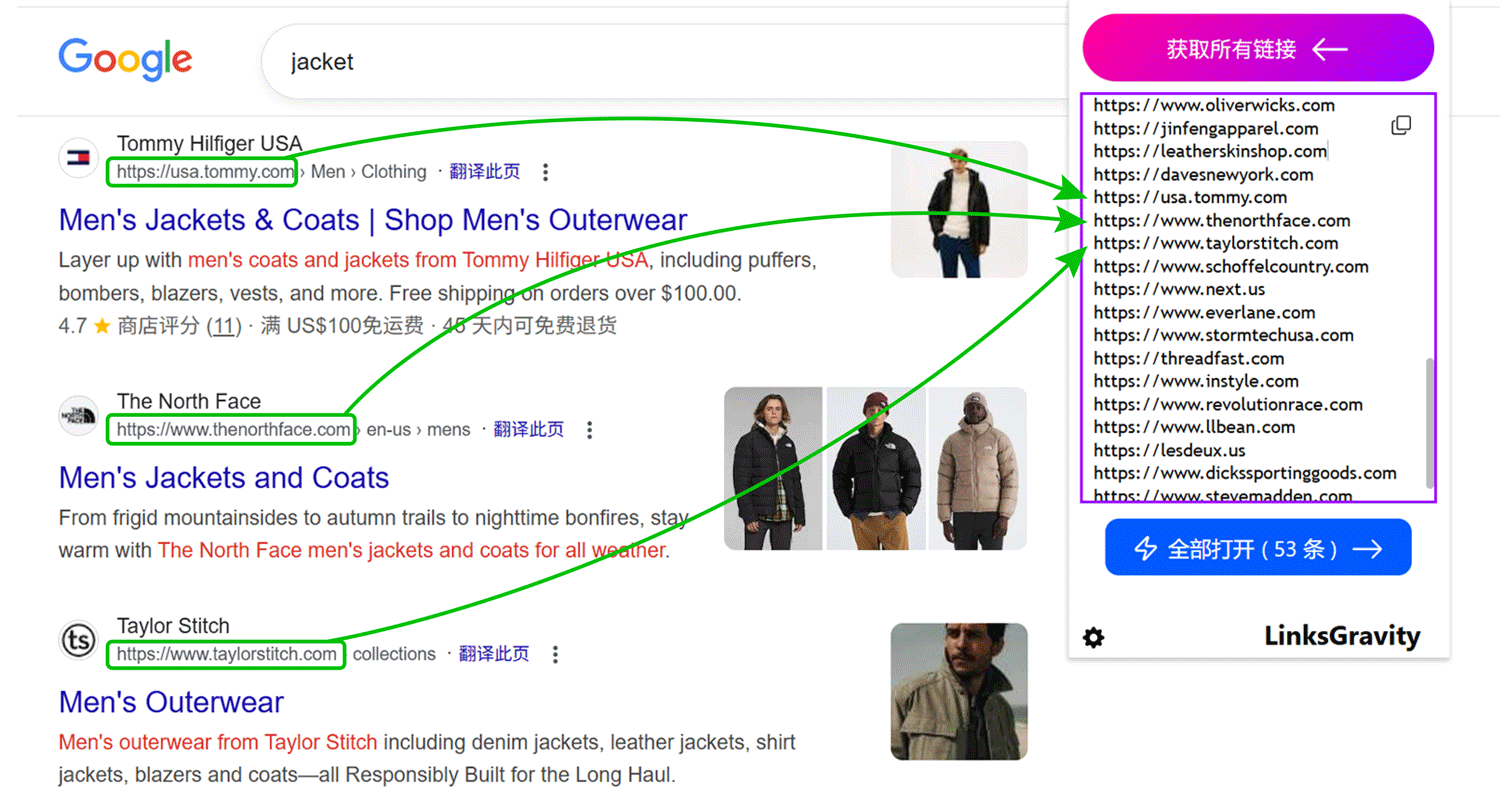Click the Taylor Stitch site favicon
The height and width of the screenshot is (807, 1500).
coord(78,640)
